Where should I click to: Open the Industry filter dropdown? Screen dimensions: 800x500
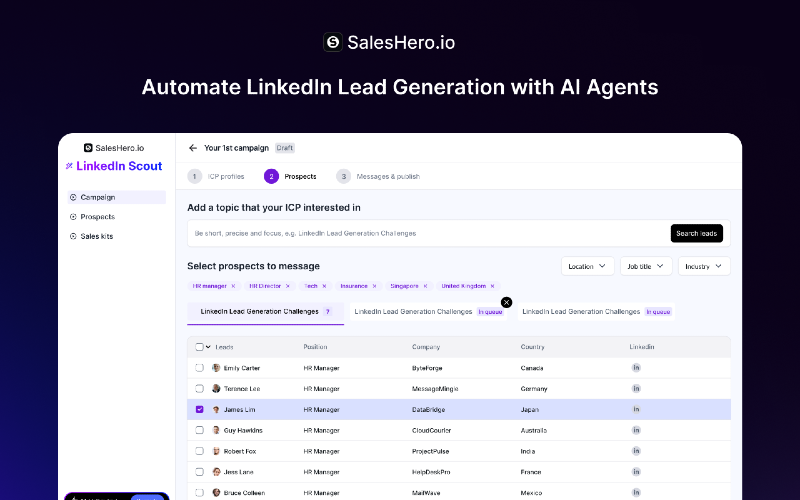coord(704,266)
